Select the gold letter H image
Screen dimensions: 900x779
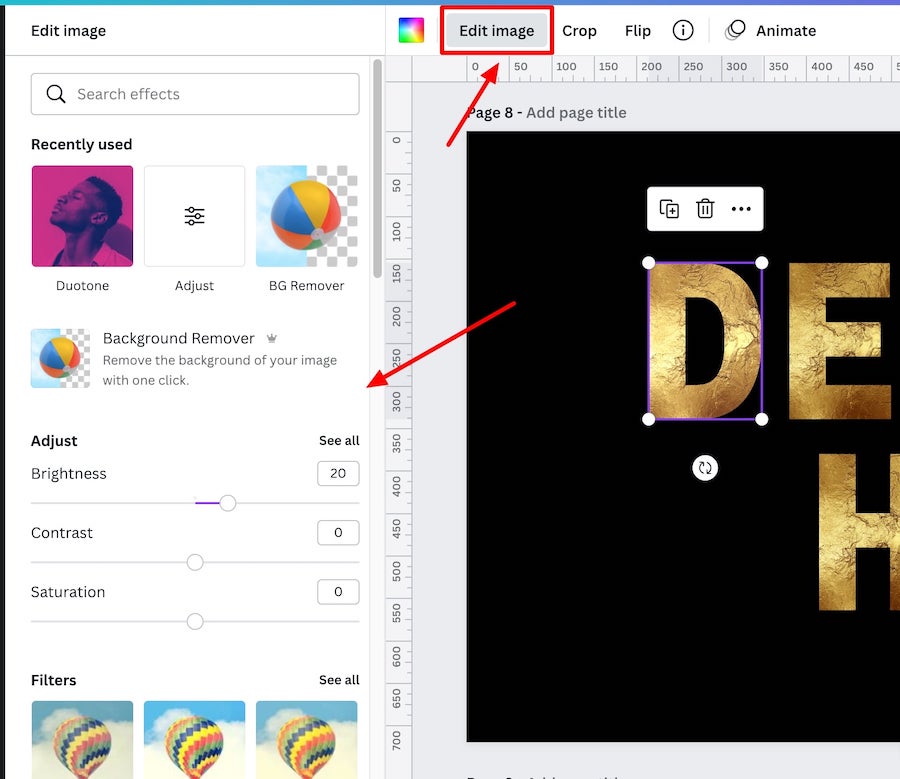(x=859, y=532)
